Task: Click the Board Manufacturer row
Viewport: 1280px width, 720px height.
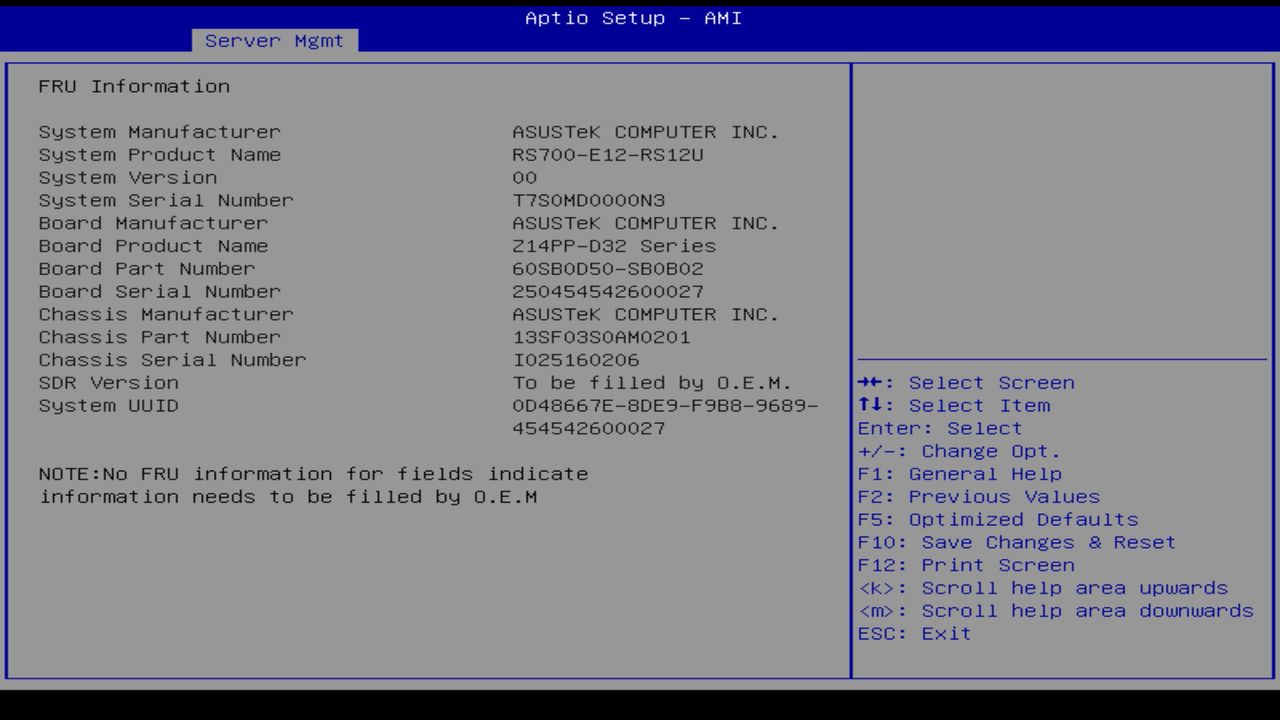Action: (152, 222)
